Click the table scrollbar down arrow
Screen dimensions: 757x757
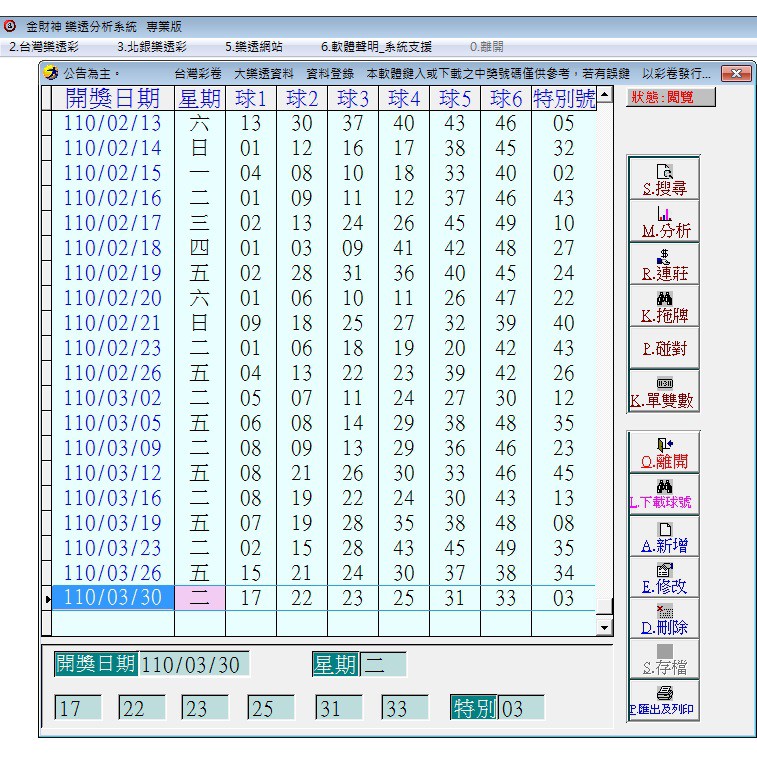[603, 627]
